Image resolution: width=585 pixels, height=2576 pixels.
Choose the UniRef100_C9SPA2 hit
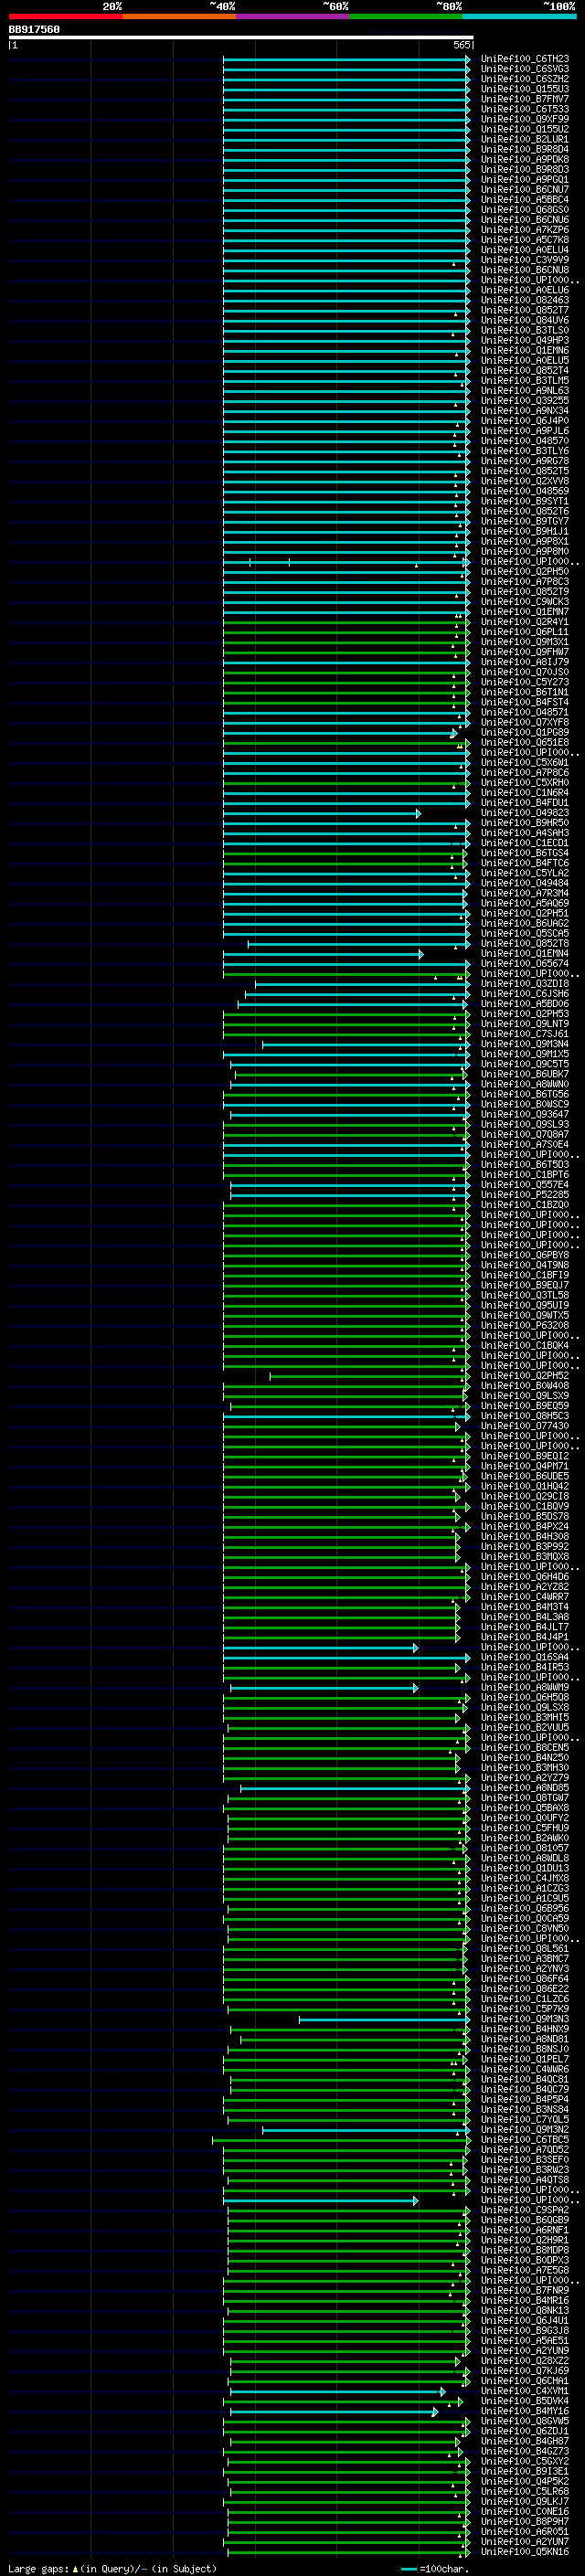pos(525,2209)
